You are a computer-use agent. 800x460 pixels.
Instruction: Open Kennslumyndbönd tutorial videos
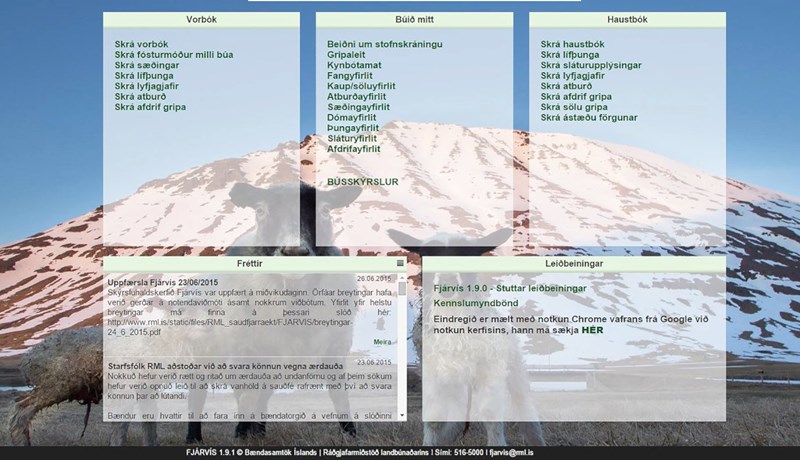(x=475, y=303)
